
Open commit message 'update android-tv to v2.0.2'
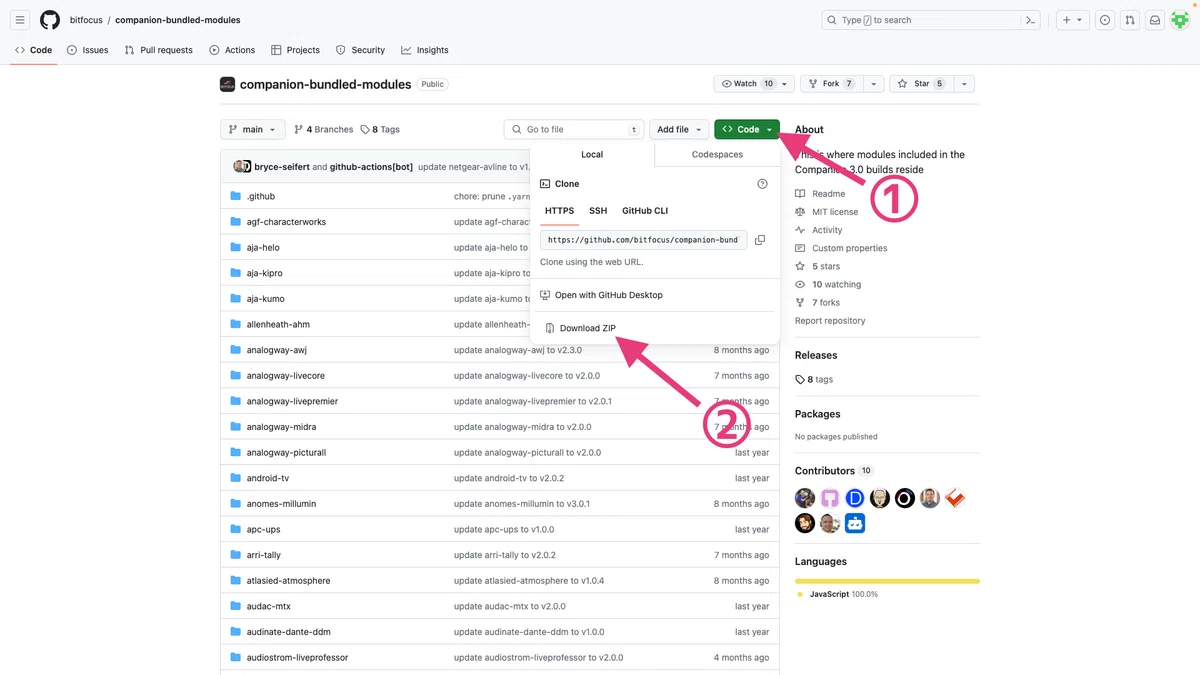(x=509, y=478)
